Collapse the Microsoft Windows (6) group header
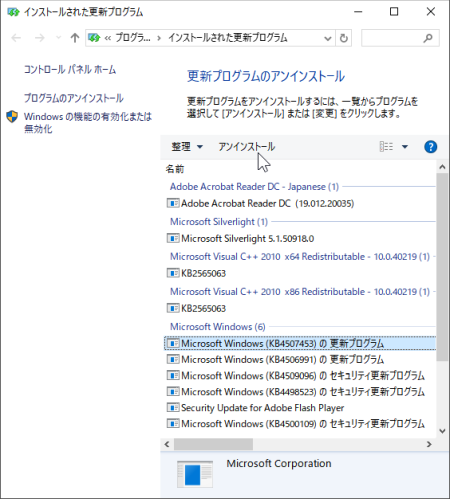 point(218,327)
